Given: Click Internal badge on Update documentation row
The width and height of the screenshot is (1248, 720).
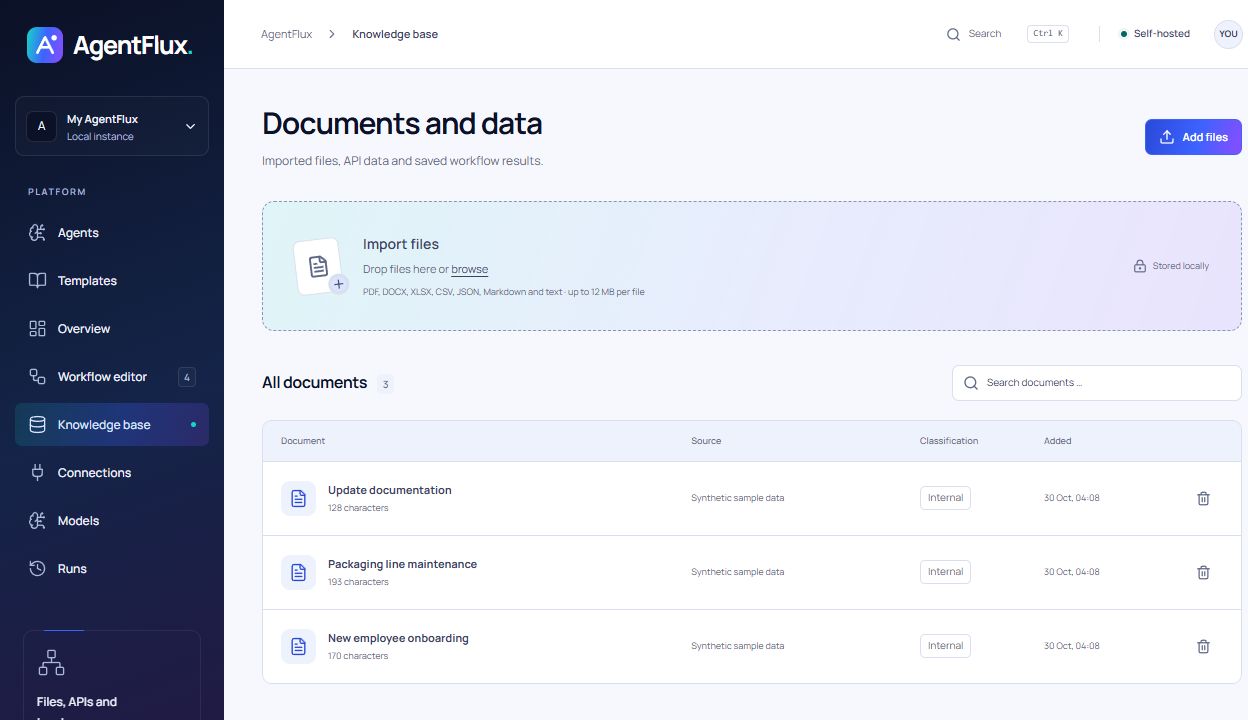Looking at the screenshot, I should [945, 498].
